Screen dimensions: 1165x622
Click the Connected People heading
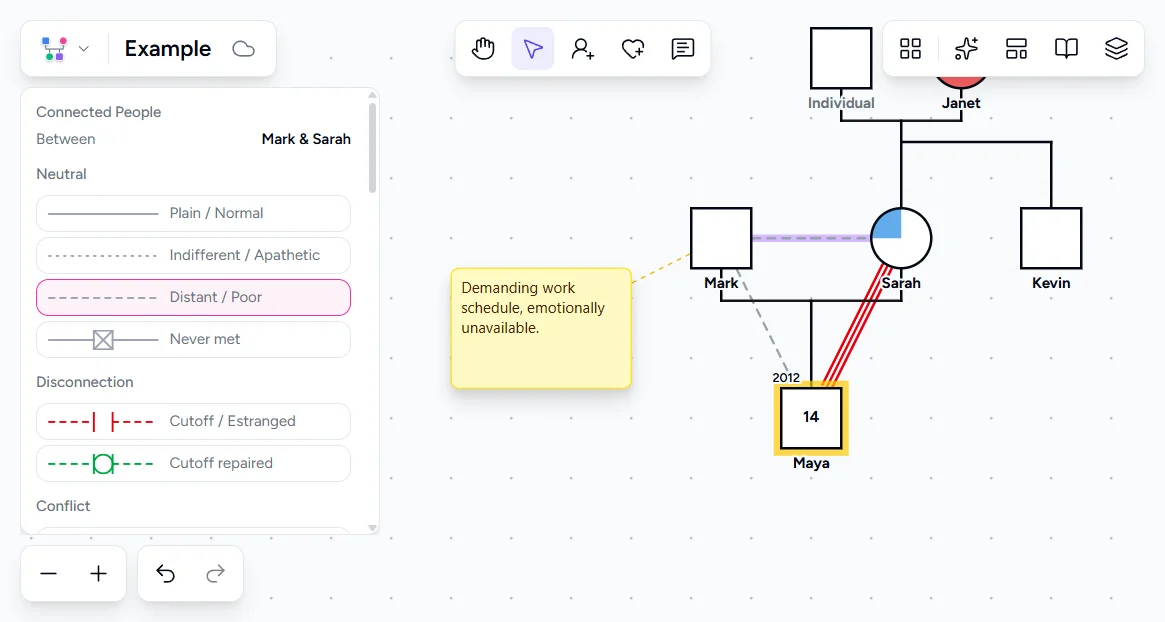(x=99, y=112)
